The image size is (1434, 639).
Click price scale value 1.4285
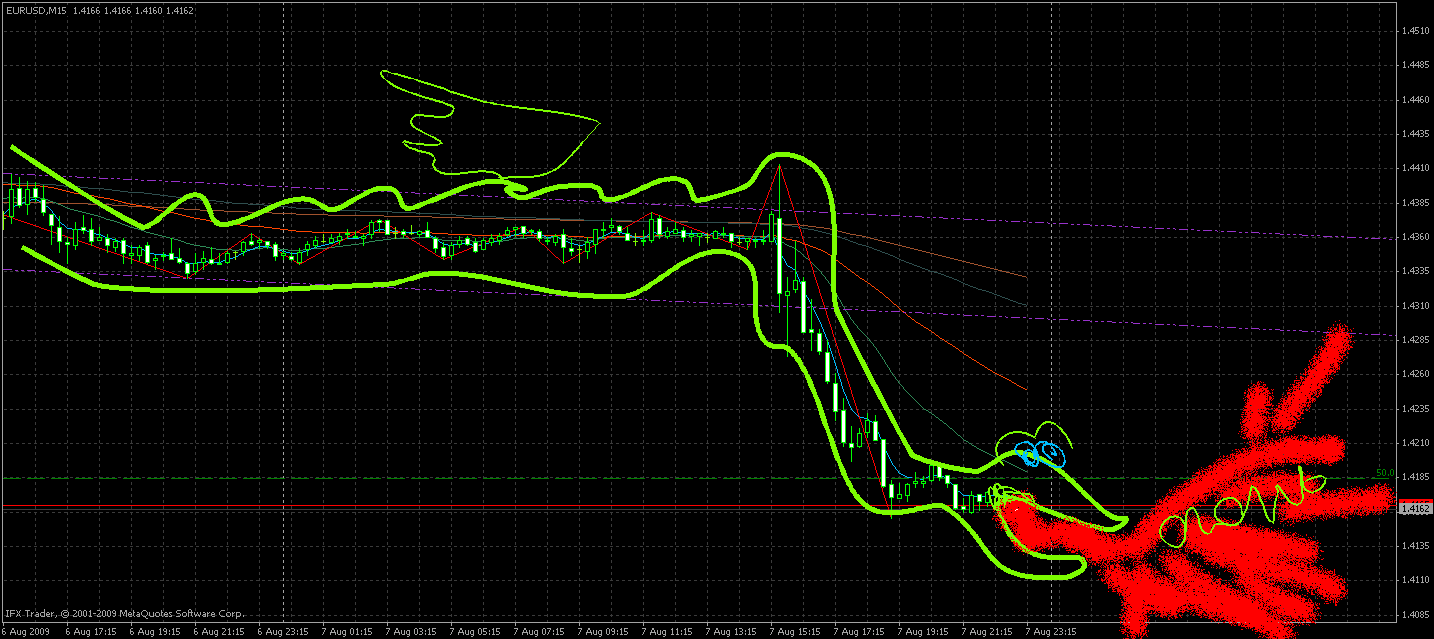[x=1415, y=340]
